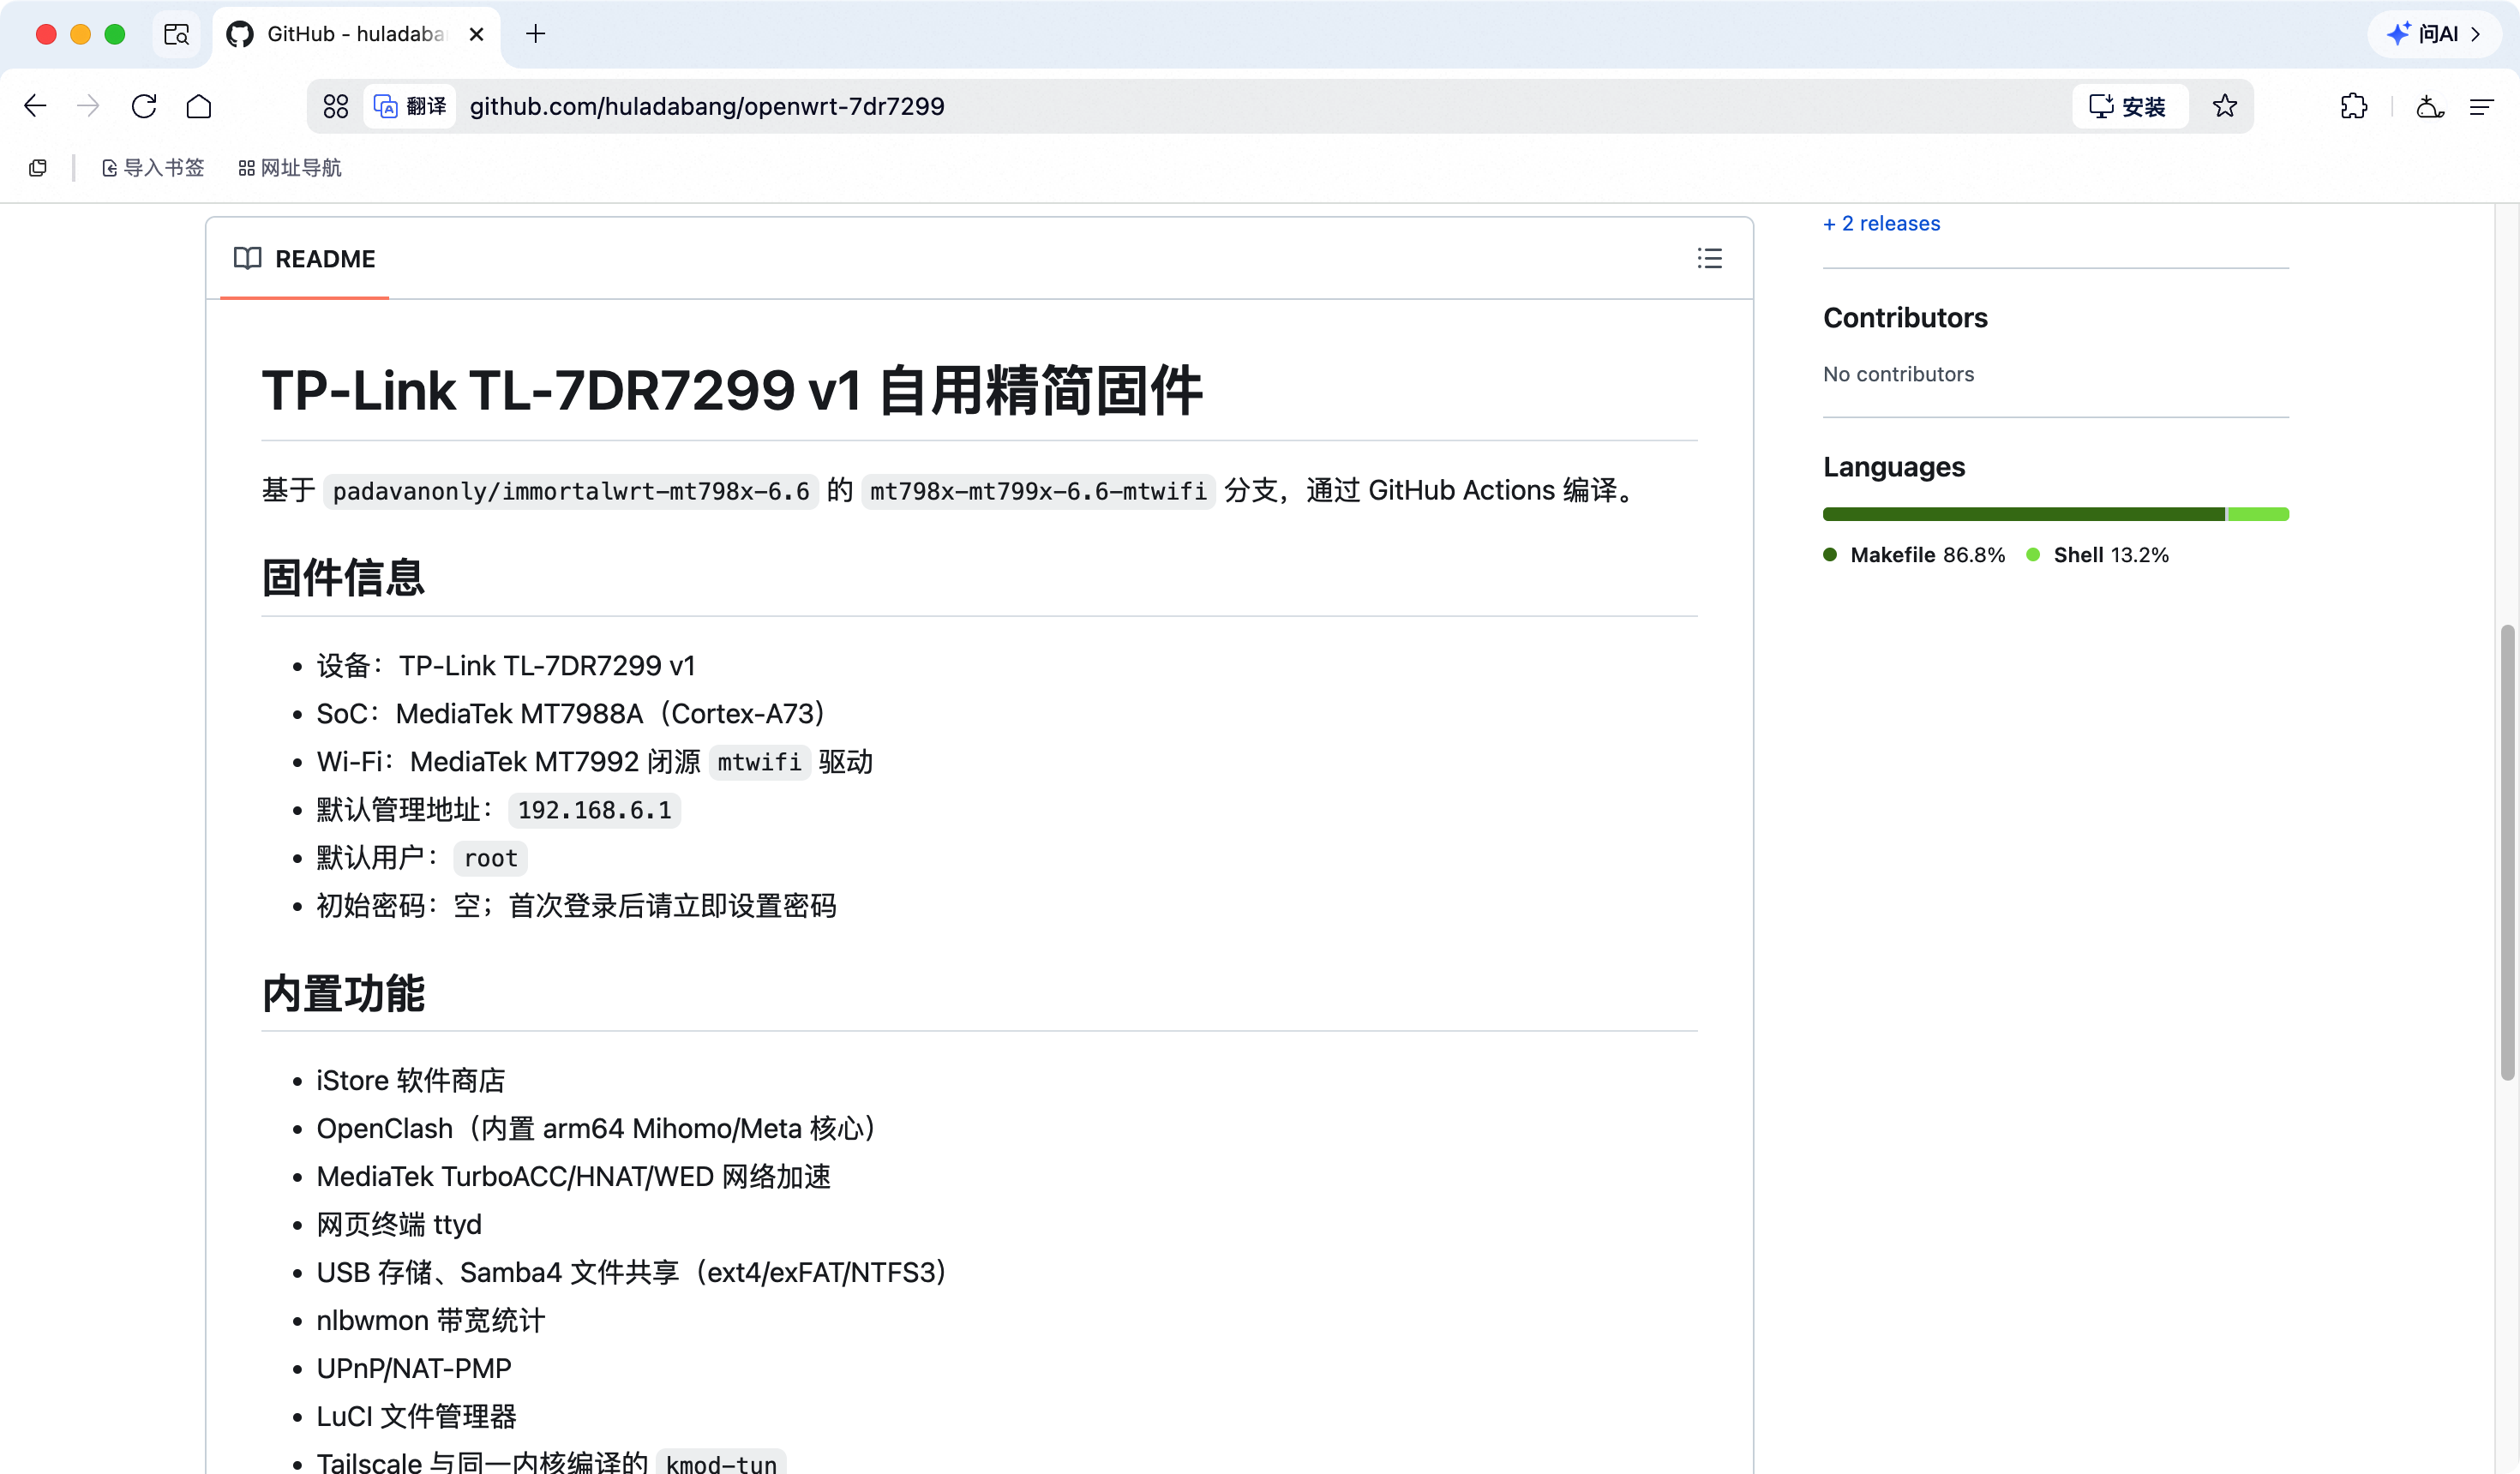Image resolution: width=2520 pixels, height=1474 pixels.
Task: Click the copy-pages icon left of bookmarks bar
Action: (x=38, y=168)
